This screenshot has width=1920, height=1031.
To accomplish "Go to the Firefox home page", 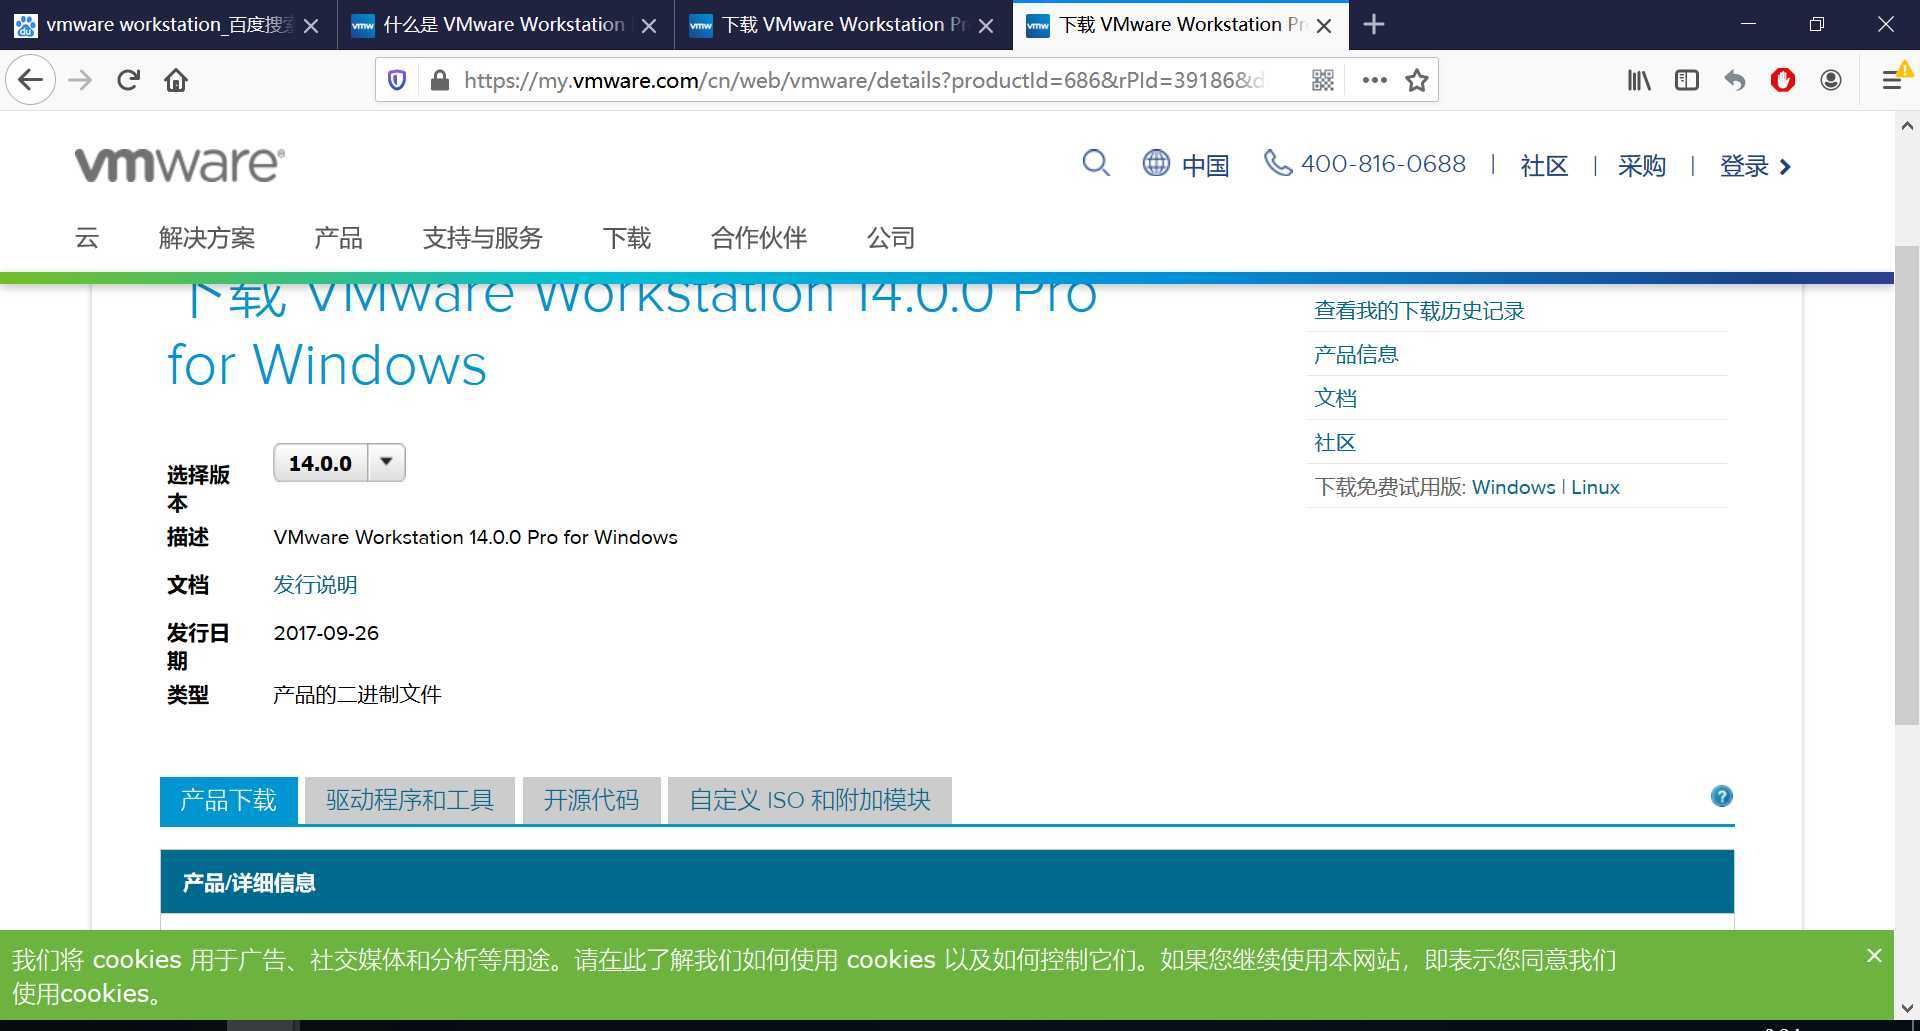I will point(176,80).
